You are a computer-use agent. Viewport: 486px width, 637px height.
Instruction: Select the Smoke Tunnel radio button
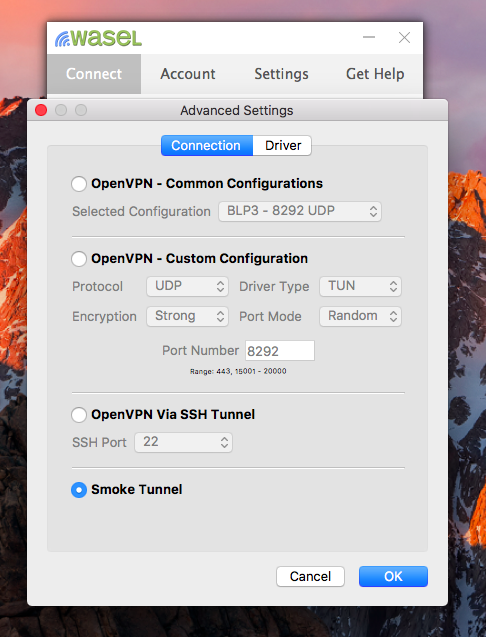79,490
